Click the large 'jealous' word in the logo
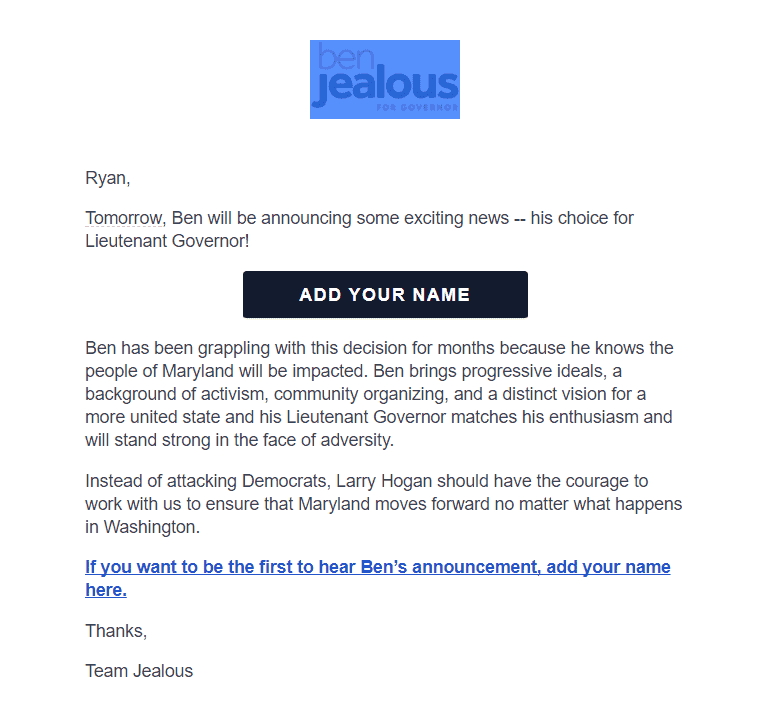 (386, 86)
